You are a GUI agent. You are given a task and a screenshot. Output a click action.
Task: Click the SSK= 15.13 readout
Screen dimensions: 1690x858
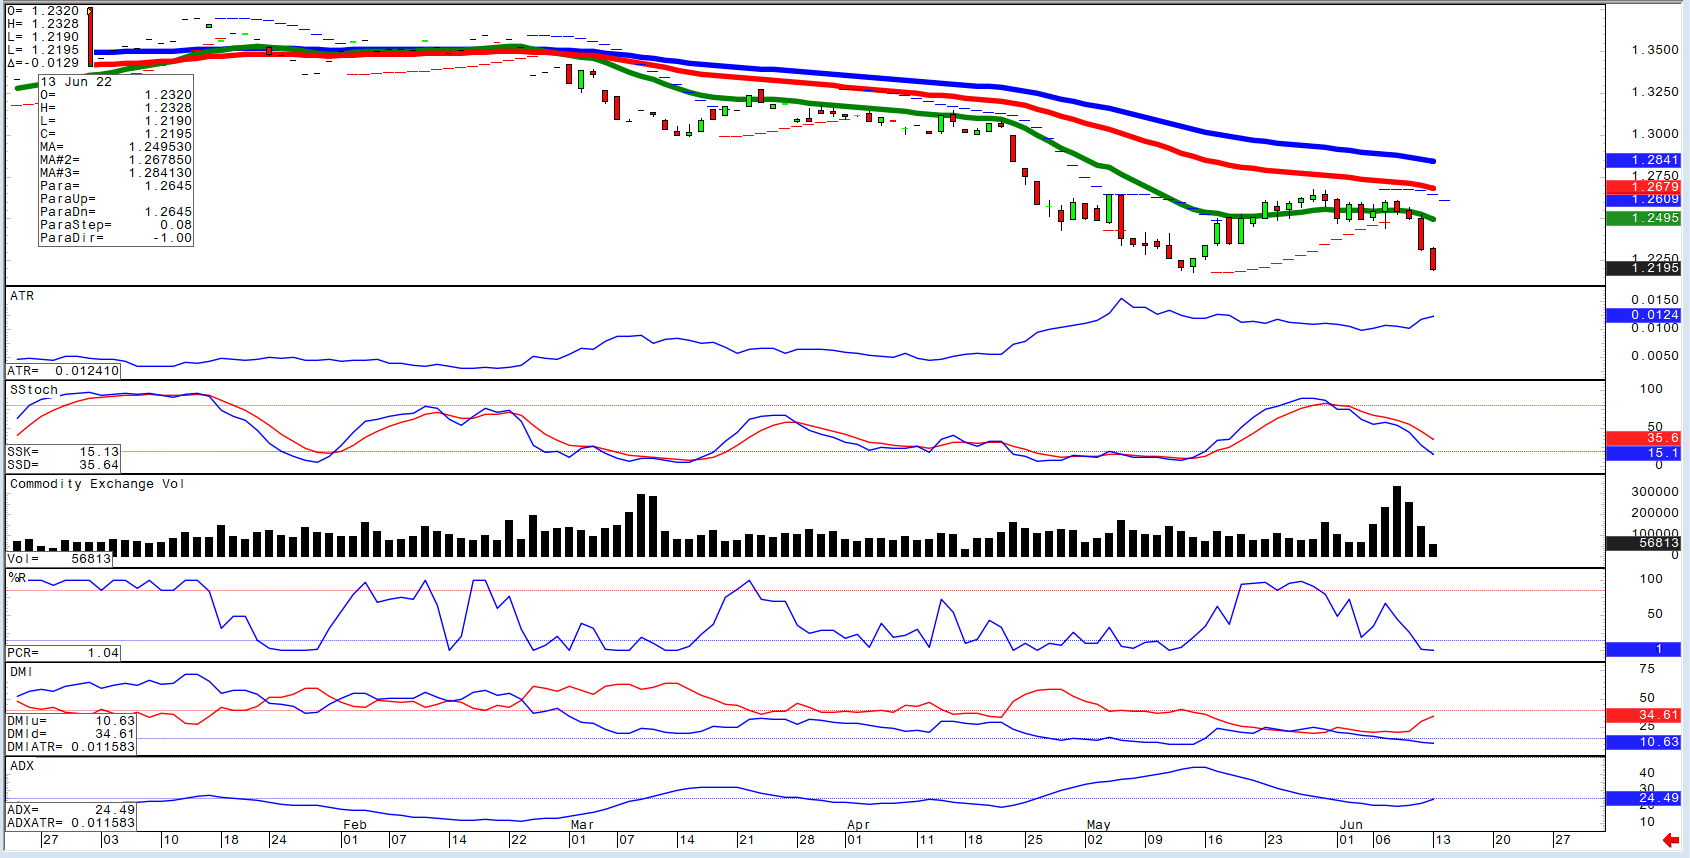(x=63, y=452)
